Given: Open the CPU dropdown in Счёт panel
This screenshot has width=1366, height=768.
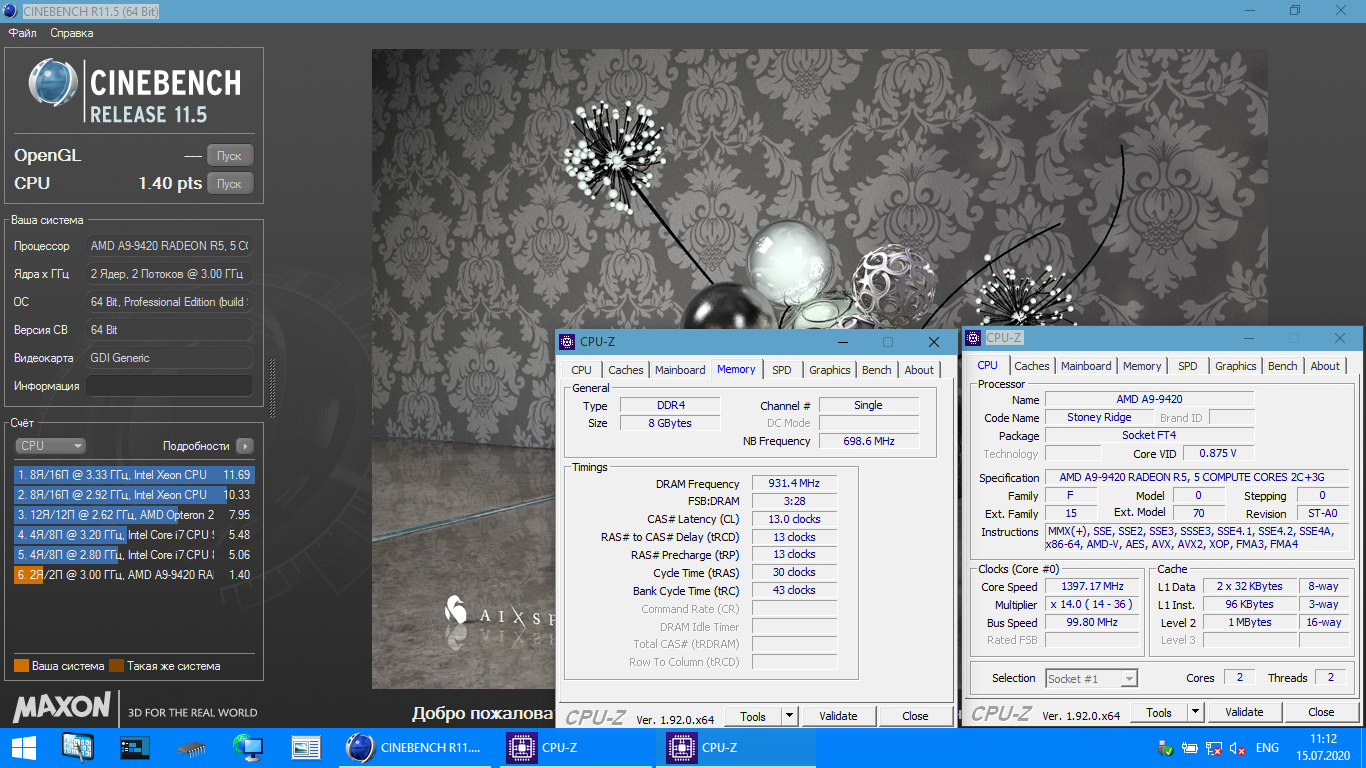Looking at the screenshot, I should coord(50,446).
